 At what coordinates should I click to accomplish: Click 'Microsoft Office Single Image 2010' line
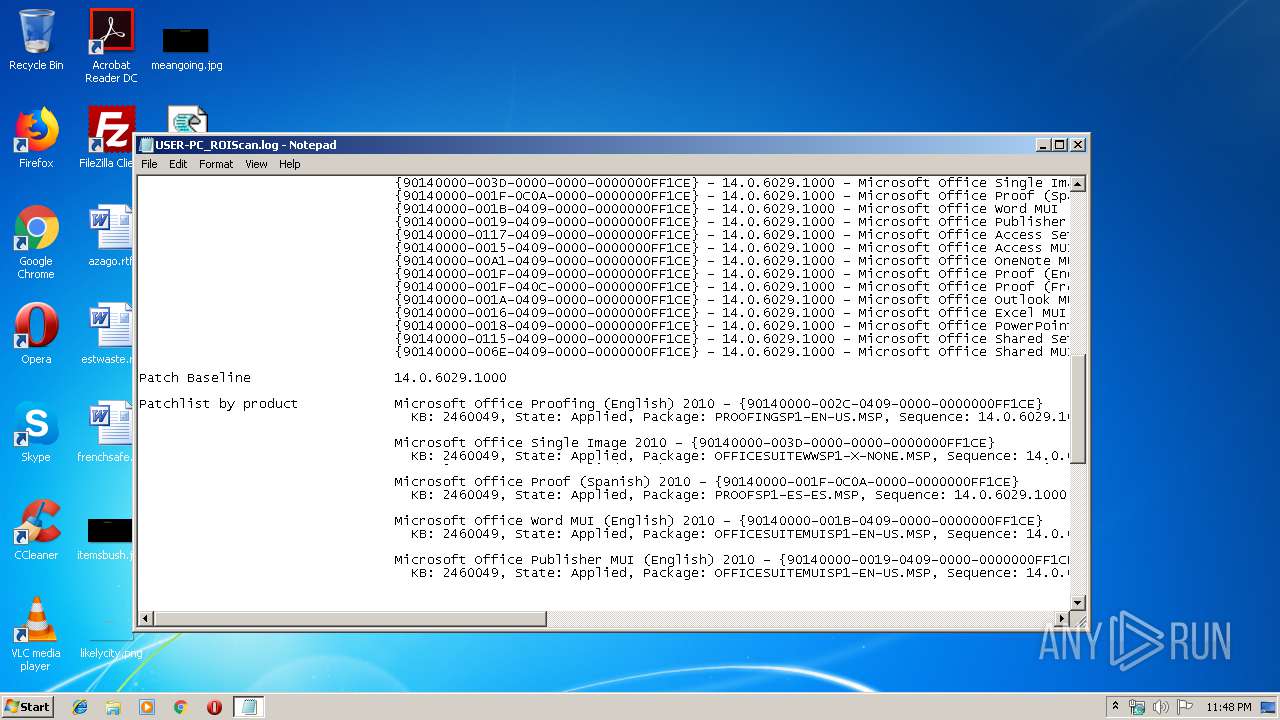pos(694,443)
